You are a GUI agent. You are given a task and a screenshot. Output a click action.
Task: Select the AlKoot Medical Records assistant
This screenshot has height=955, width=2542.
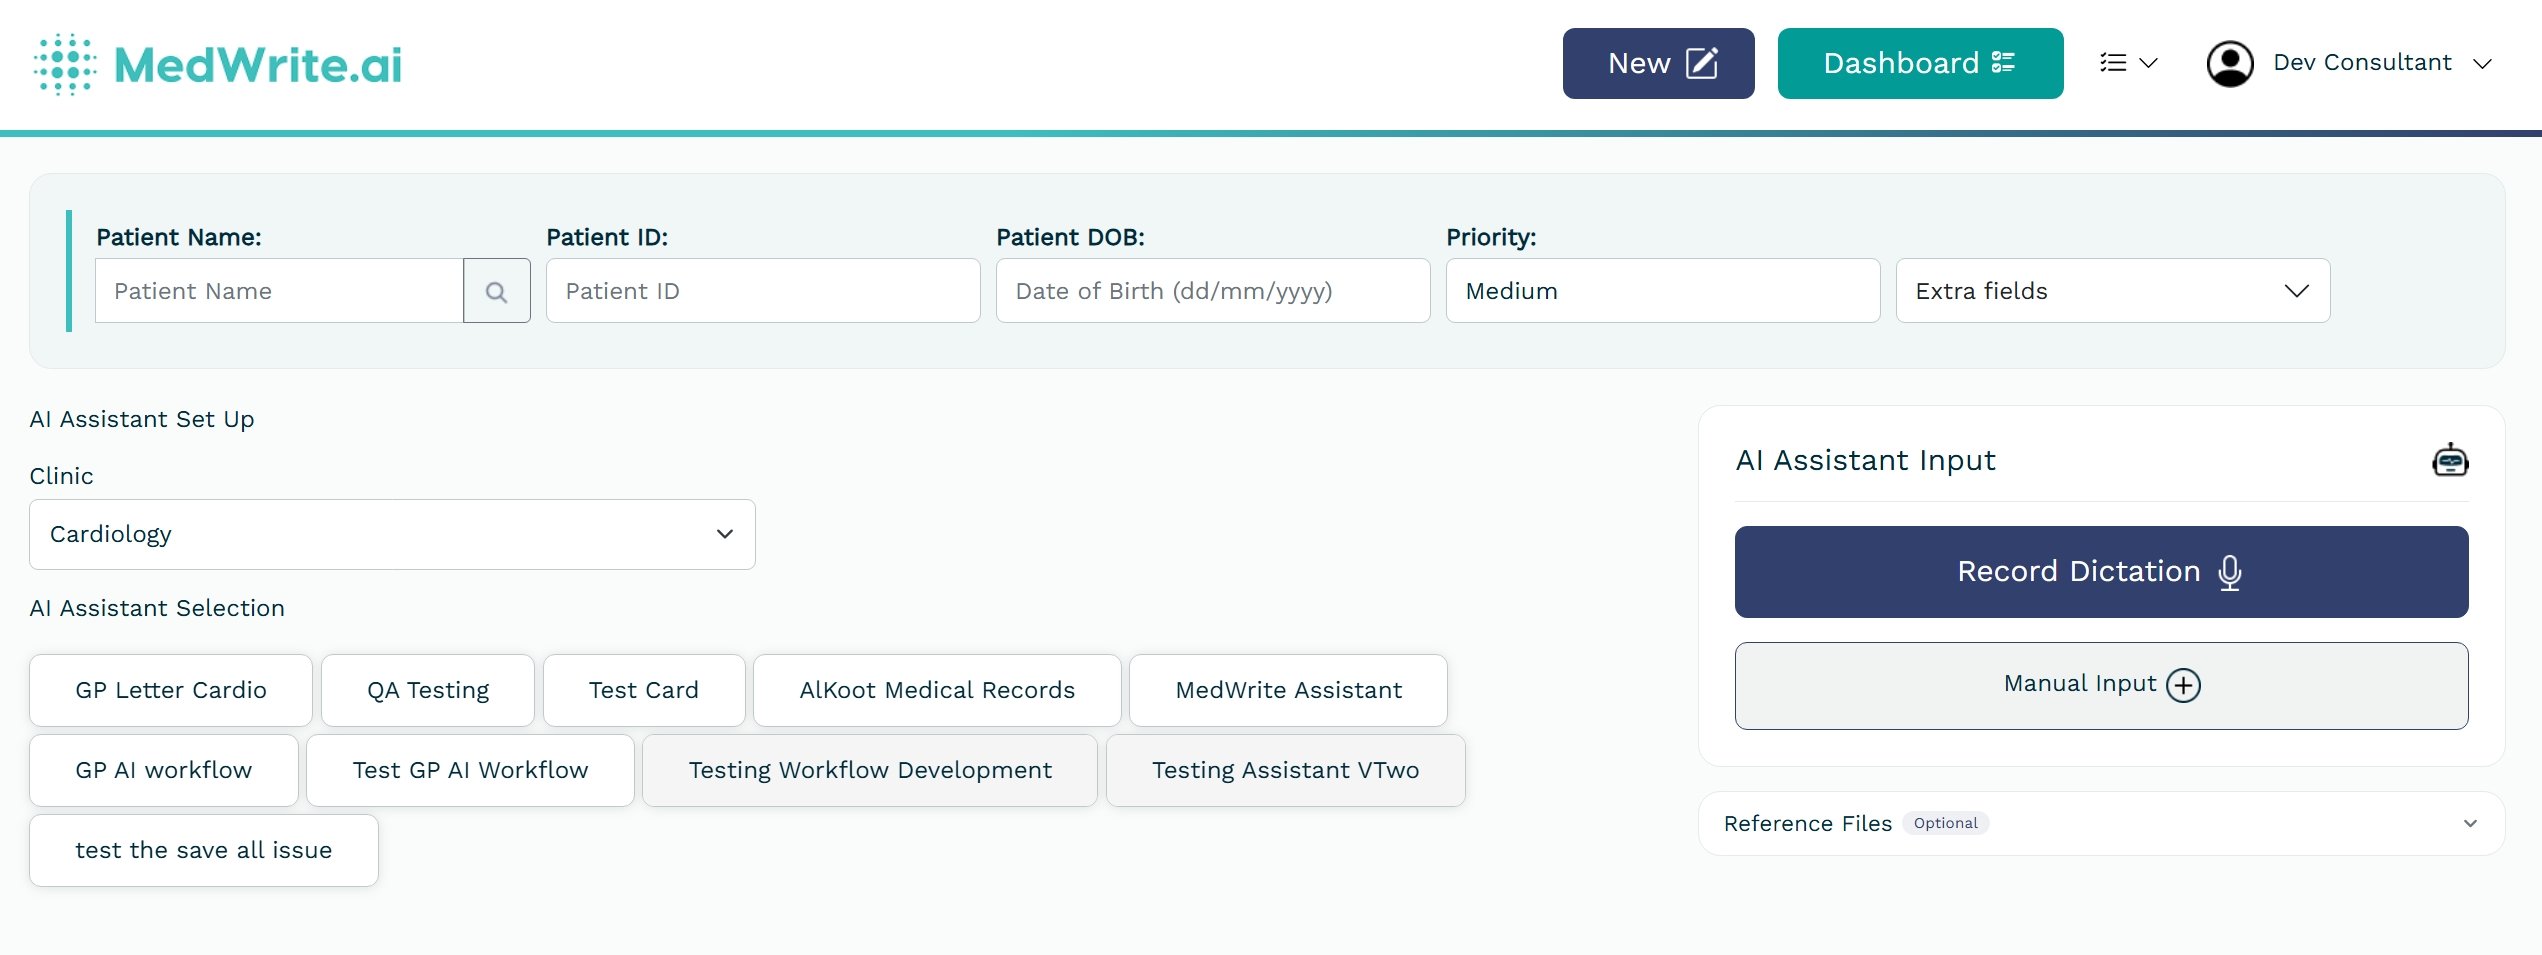click(x=937, y=690)
